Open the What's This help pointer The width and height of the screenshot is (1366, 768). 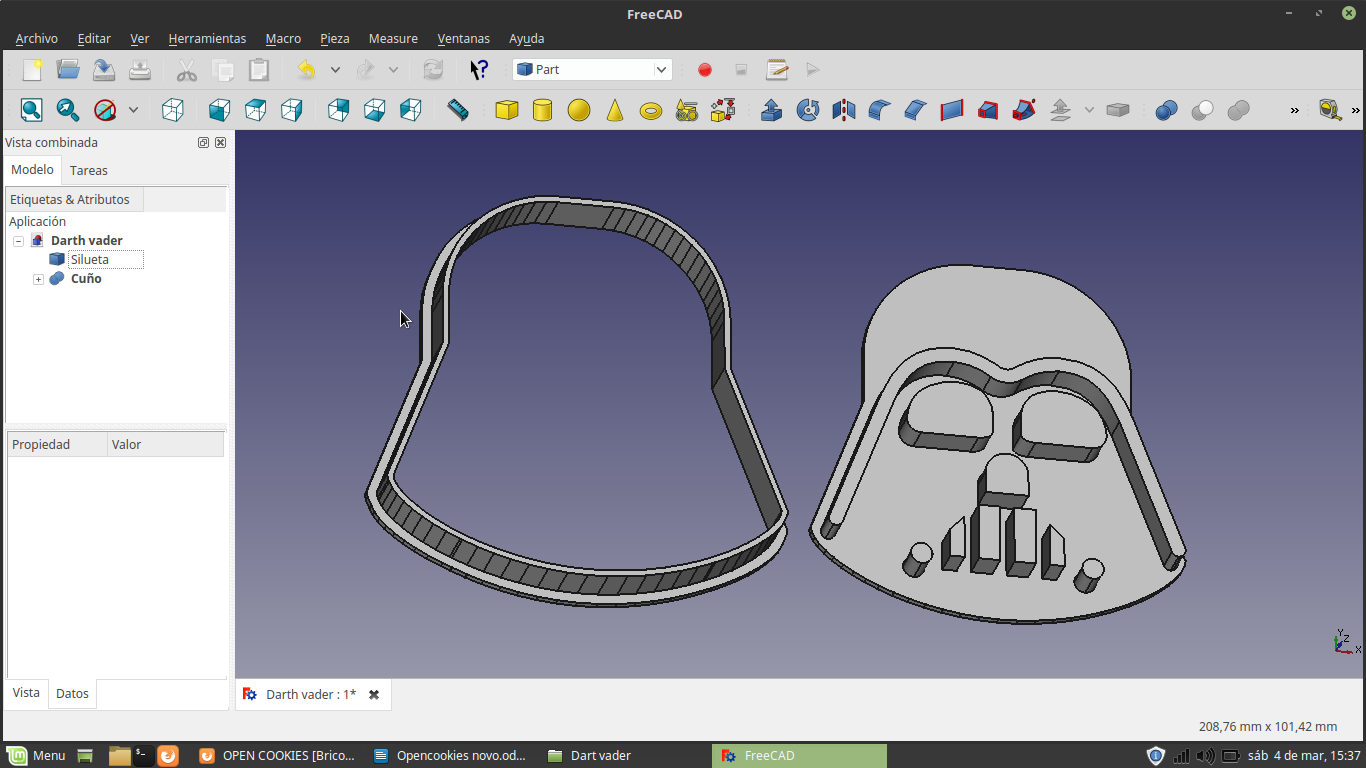pyautogui.click(x=479, y=70)
